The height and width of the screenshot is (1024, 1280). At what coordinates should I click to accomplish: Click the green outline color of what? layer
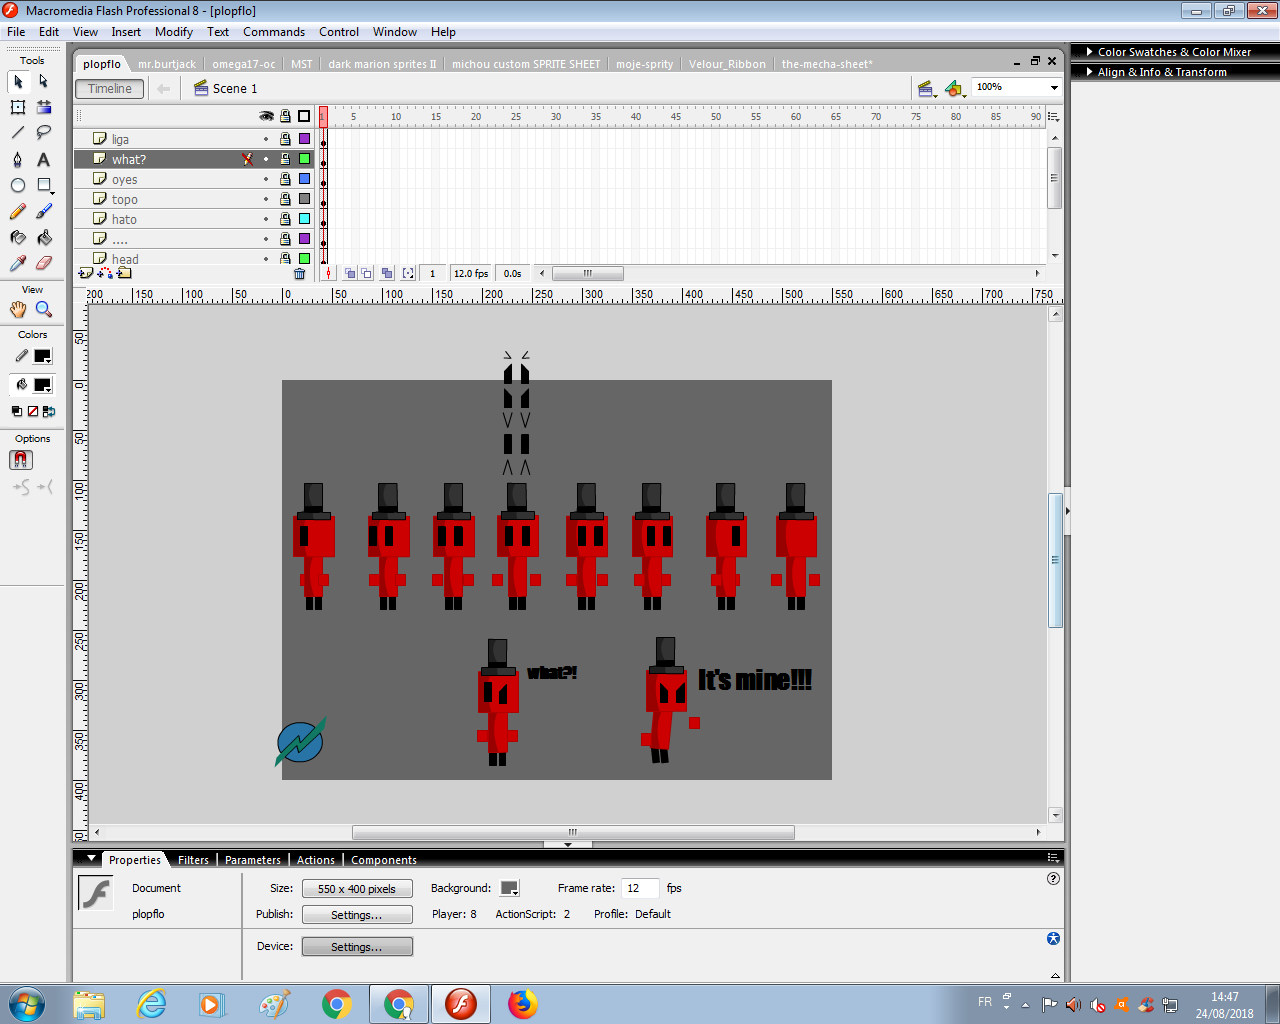304,159
